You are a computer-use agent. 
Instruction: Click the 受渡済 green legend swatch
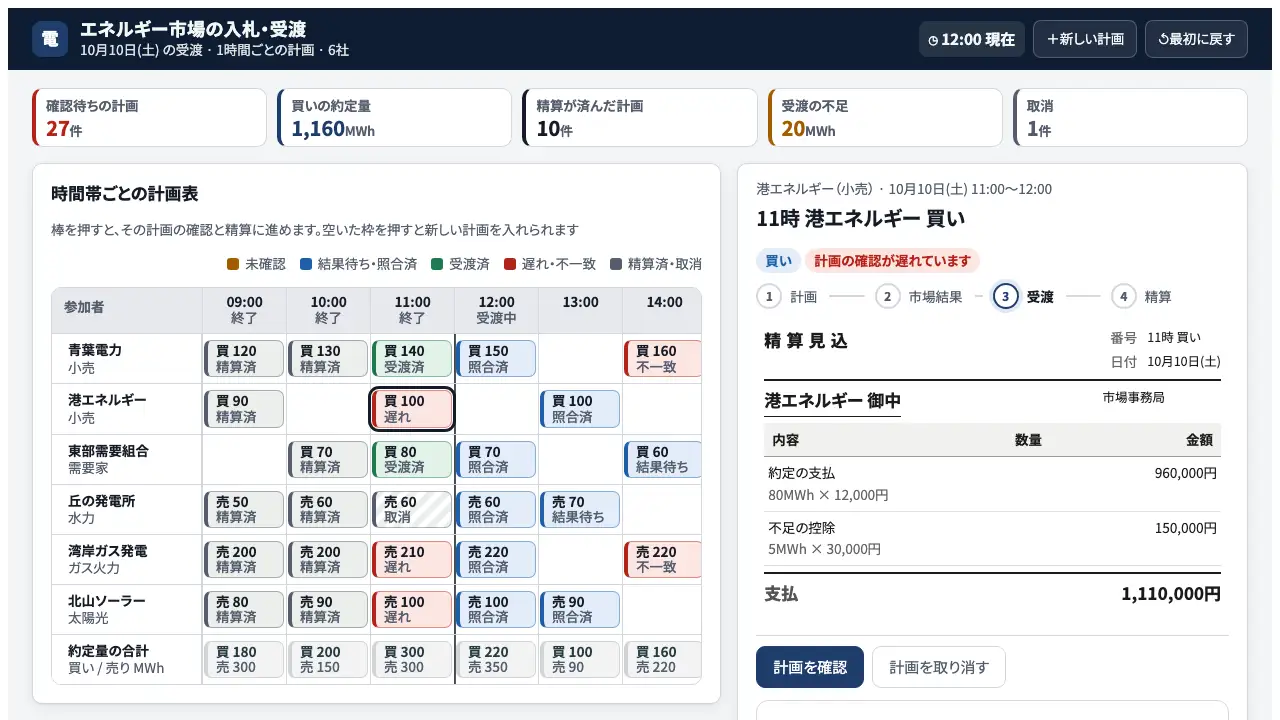437,264
